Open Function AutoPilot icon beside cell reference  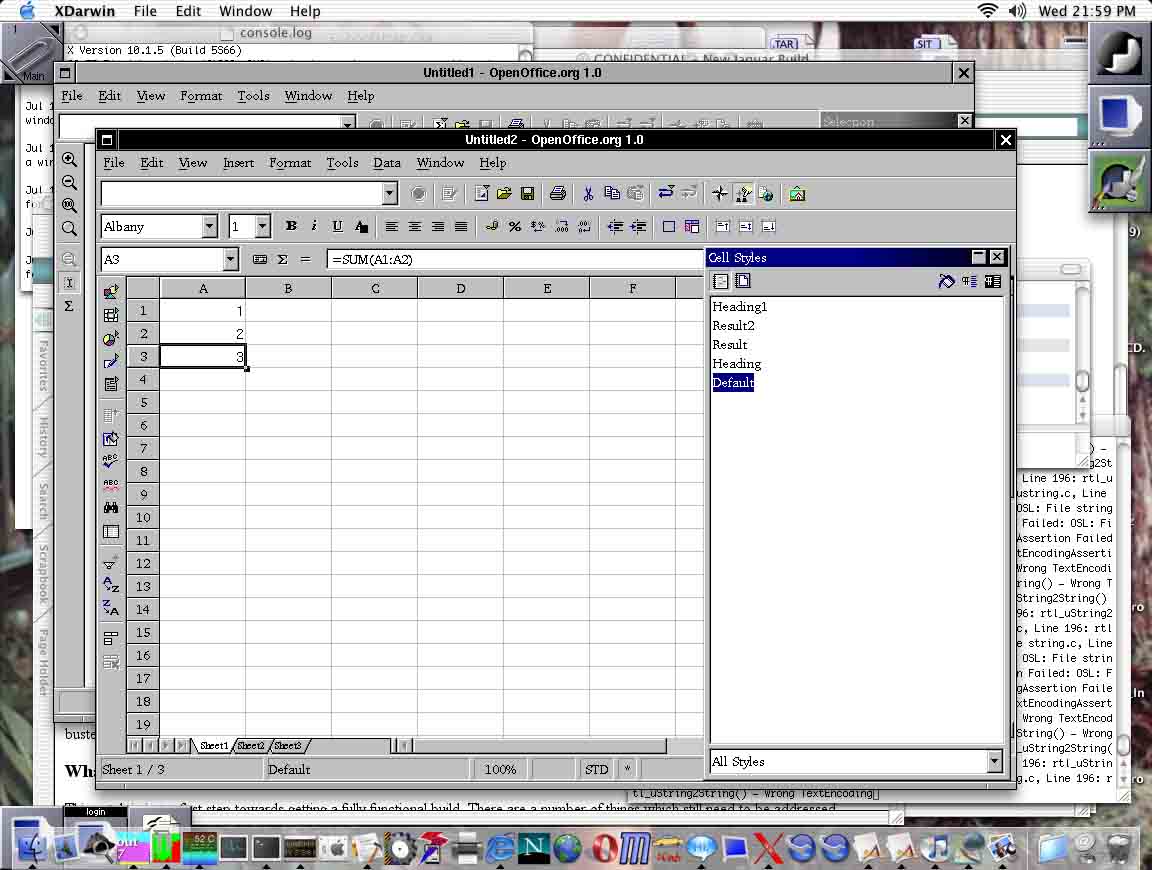(x=259, y=259)
